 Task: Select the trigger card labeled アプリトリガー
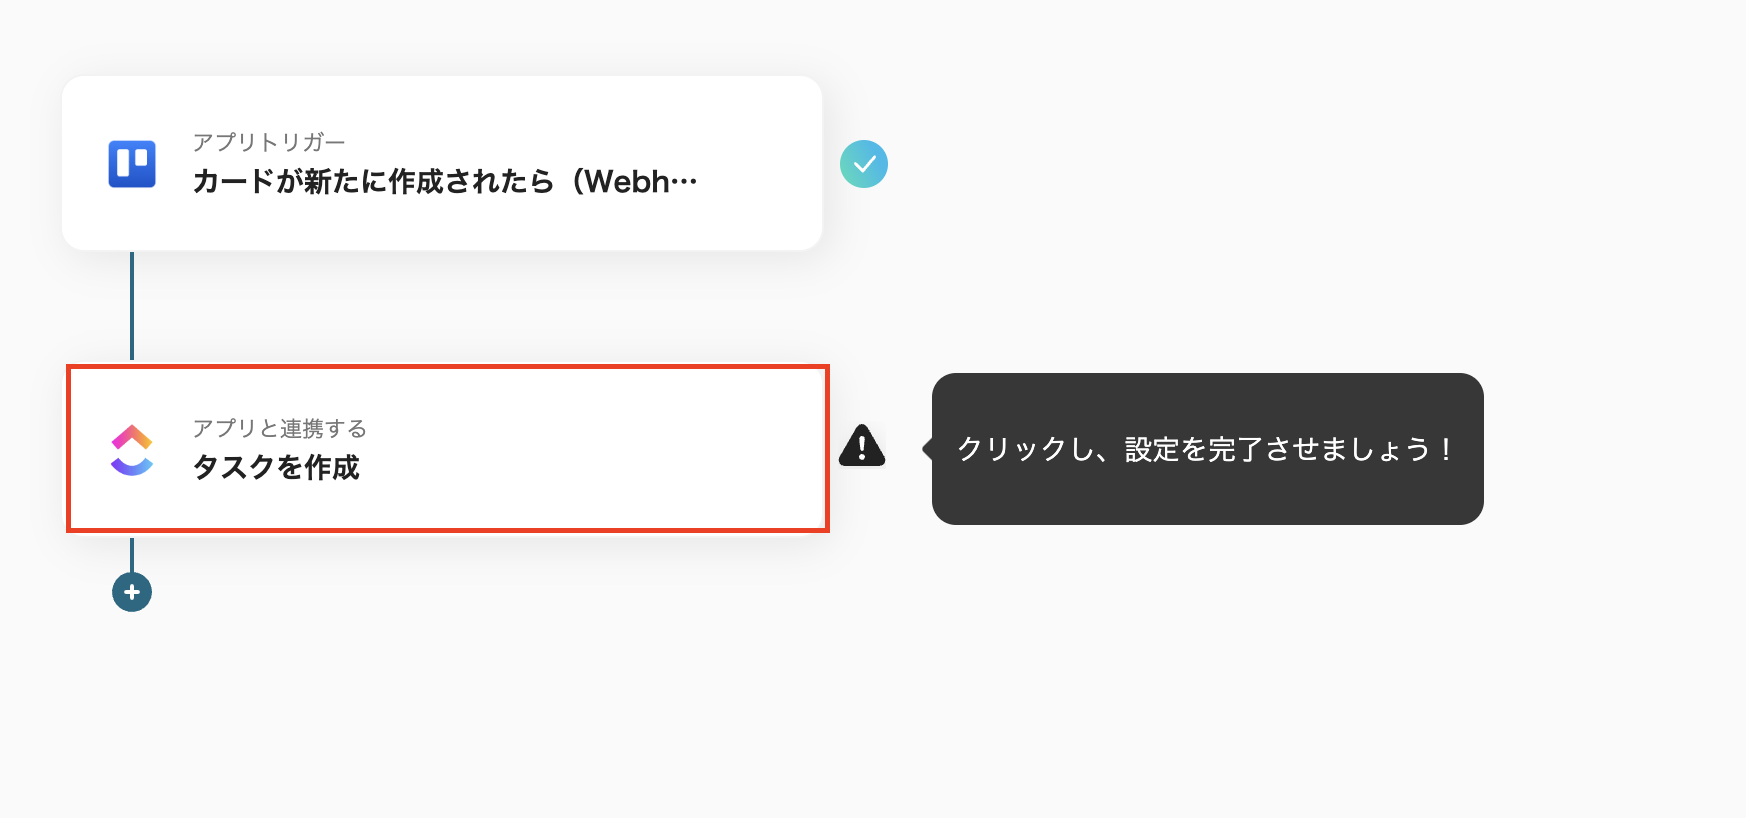click(440, 163)
